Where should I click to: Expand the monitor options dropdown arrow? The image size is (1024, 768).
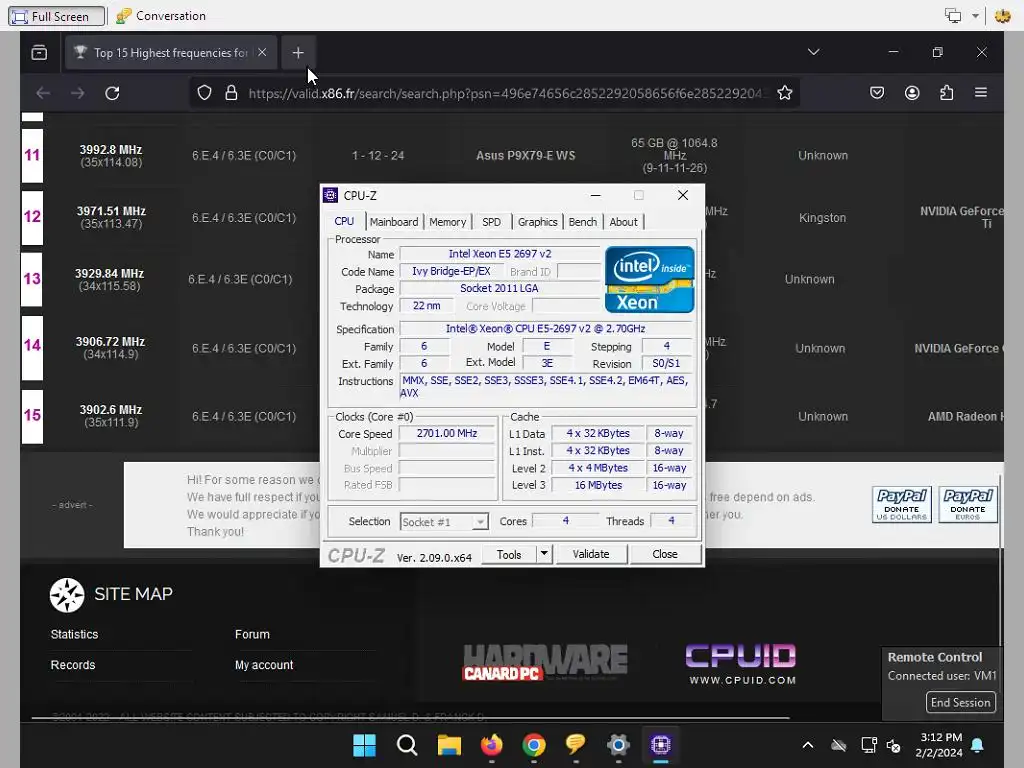tap(975, 16)
